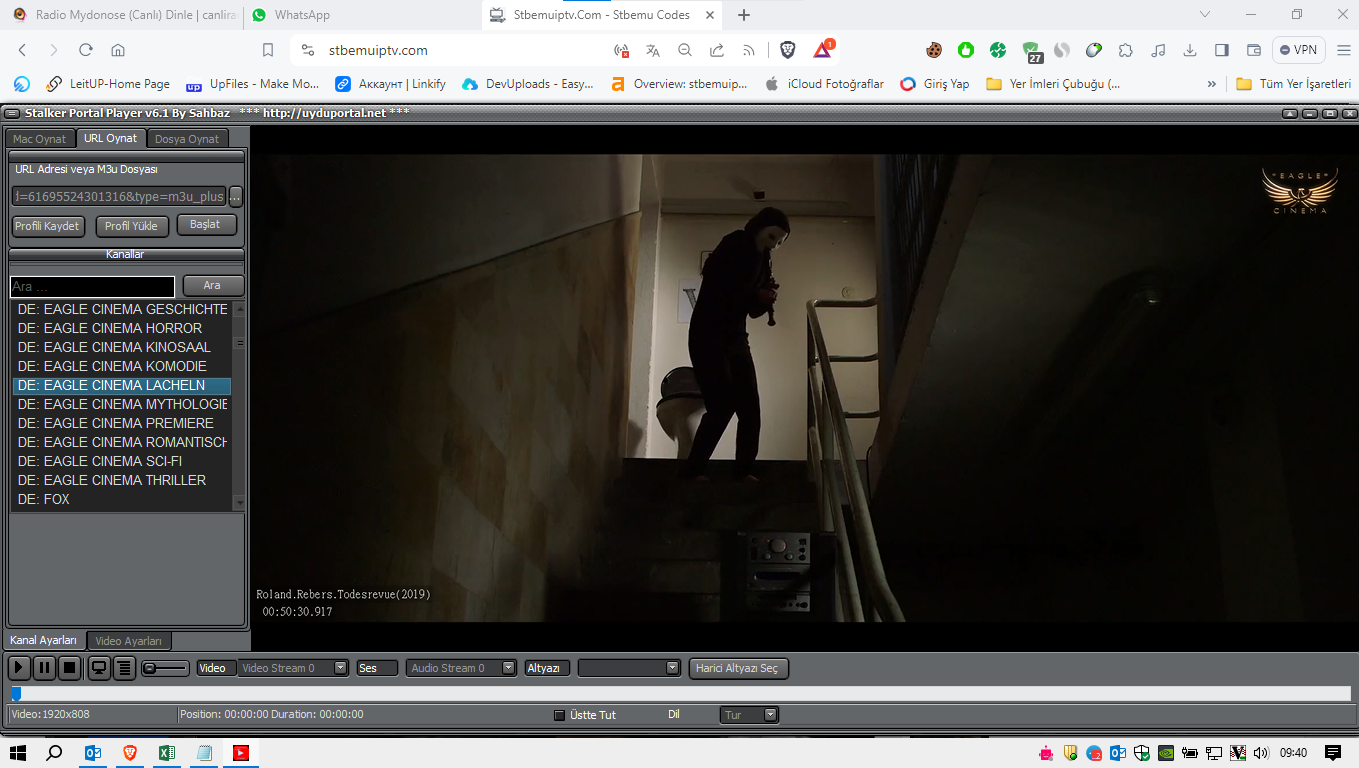The width and height of the screenshot is (1359, 768).
Task: Select channel DE: EAGLE CINEMA ROMANTISCH
Action: click(122, 442)
